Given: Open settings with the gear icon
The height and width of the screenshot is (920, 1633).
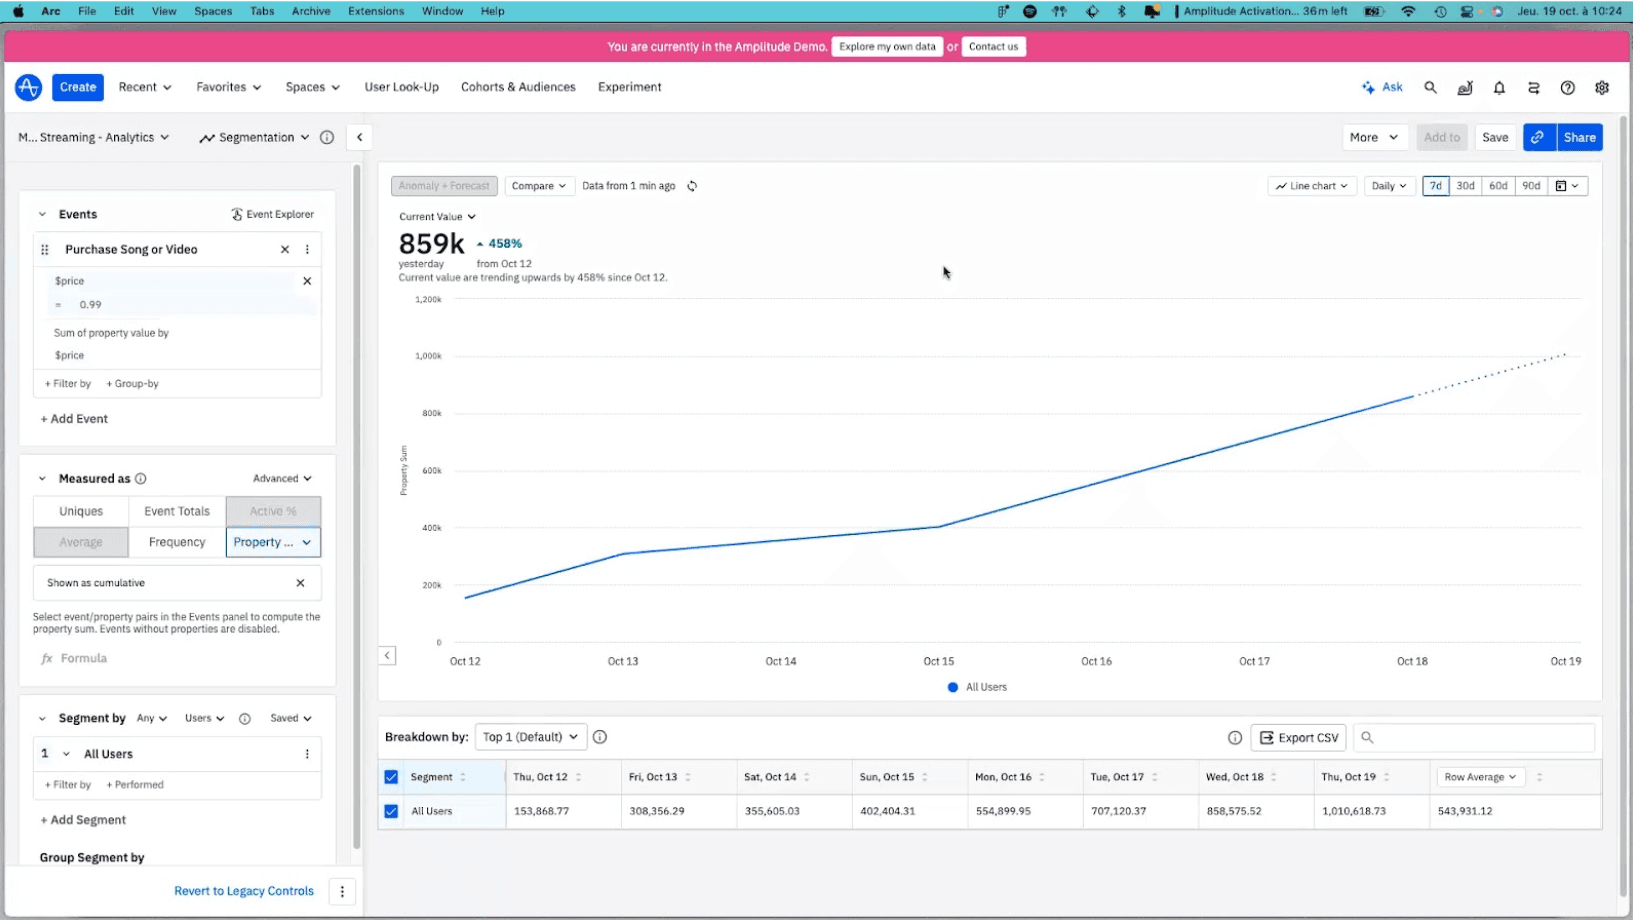Looking at the screenshot, I should pos(1601,88).
